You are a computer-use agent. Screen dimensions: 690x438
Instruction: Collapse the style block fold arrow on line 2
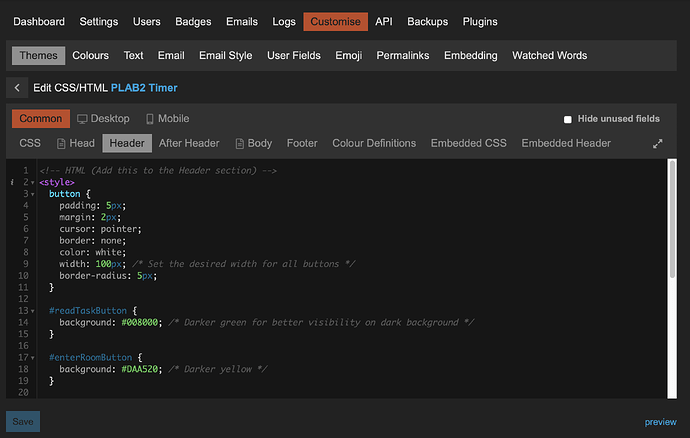(x=33, y=183)
